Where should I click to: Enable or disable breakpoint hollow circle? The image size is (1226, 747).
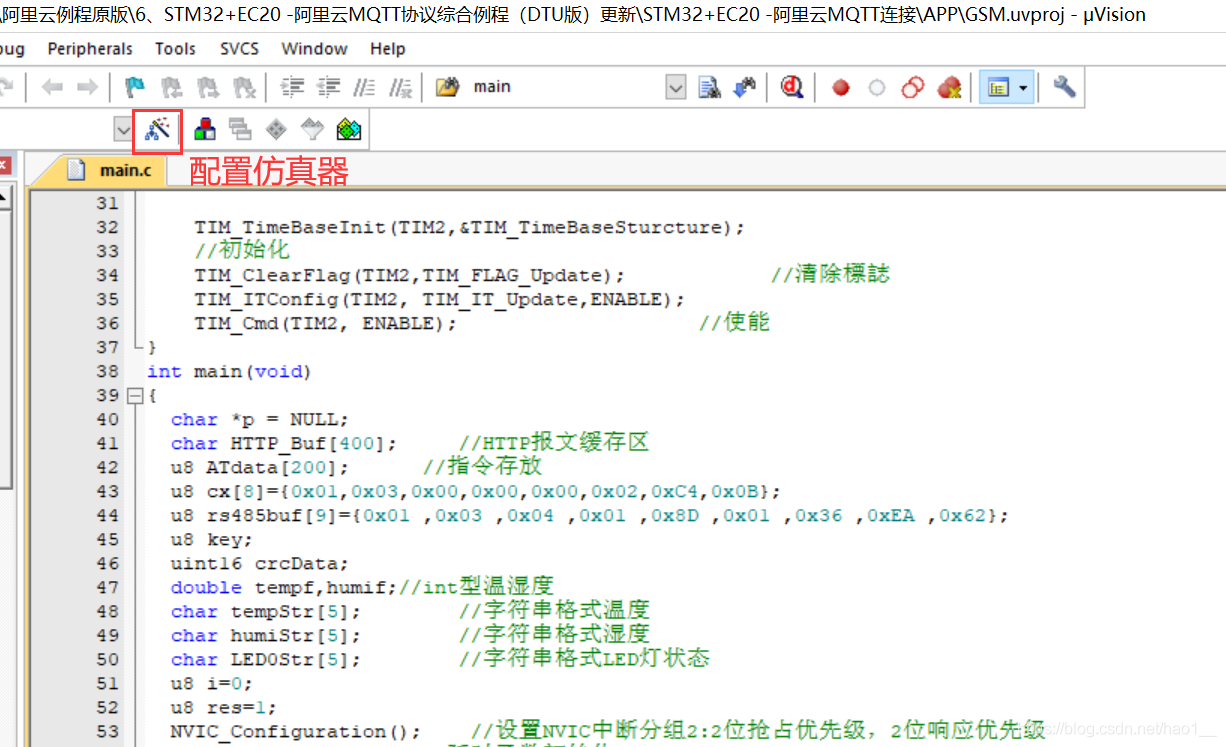tap(877, 87)
